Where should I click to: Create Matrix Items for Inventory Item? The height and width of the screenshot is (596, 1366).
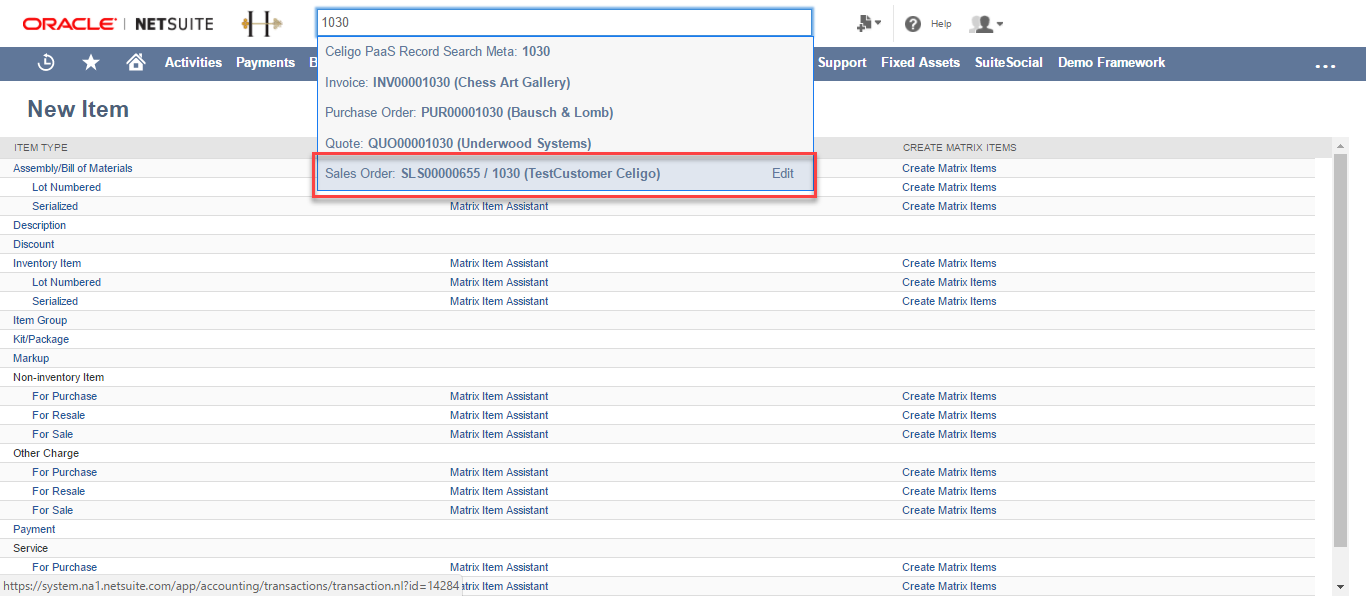(x=949, y=263)
